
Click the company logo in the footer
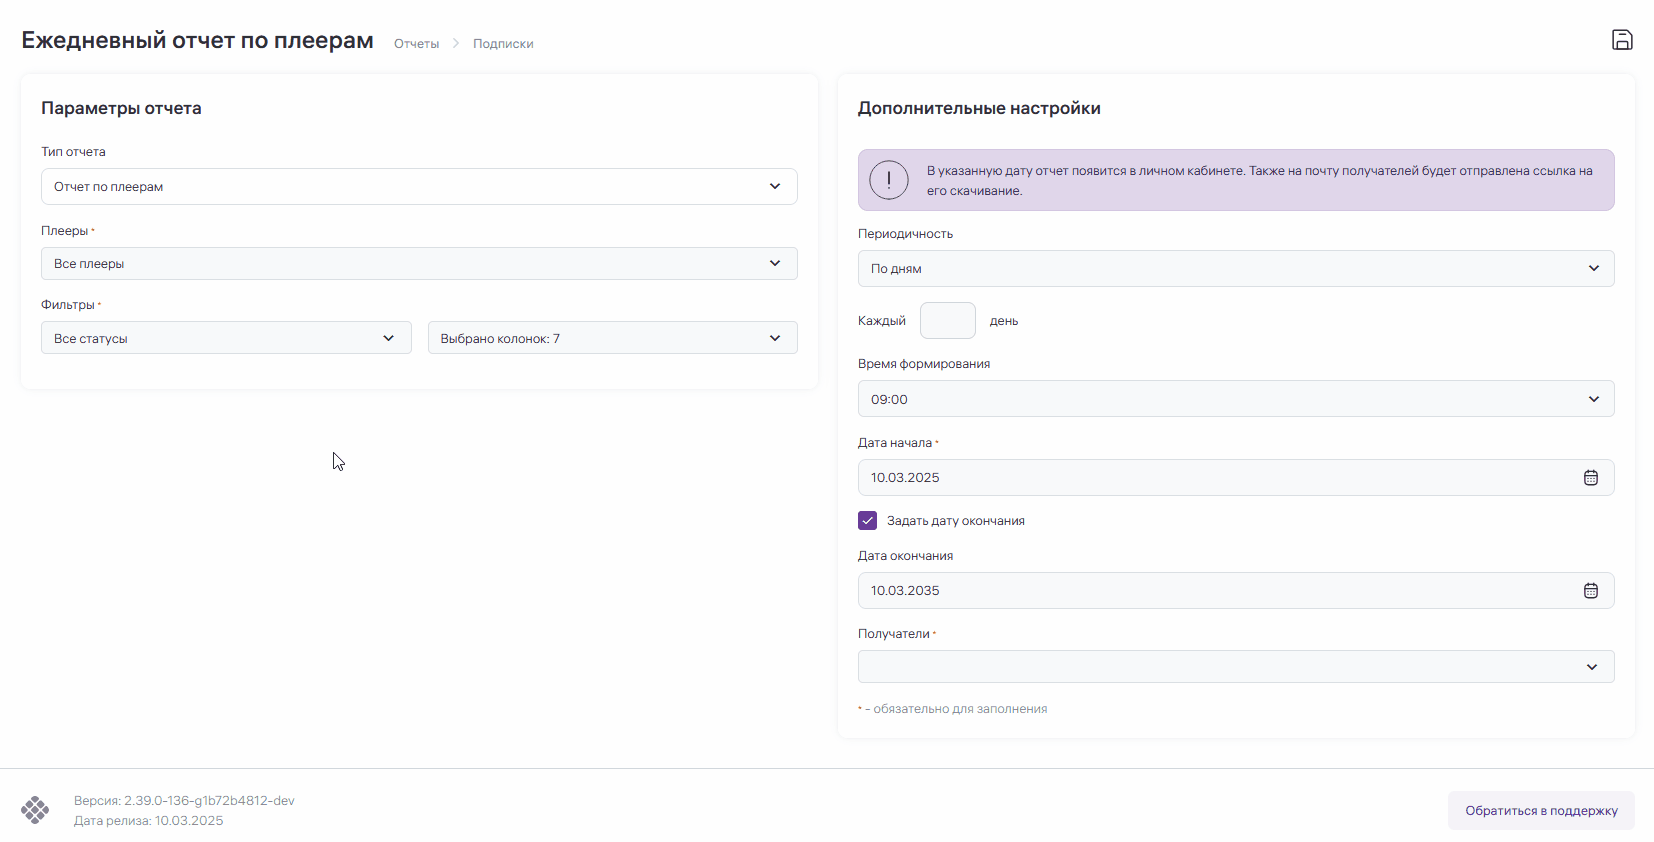coord(35,810)
